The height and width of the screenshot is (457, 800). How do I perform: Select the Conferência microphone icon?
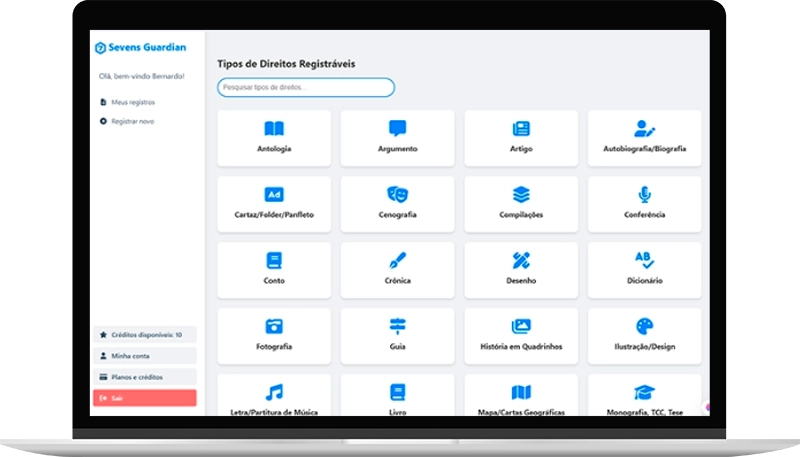coord(645,195)
